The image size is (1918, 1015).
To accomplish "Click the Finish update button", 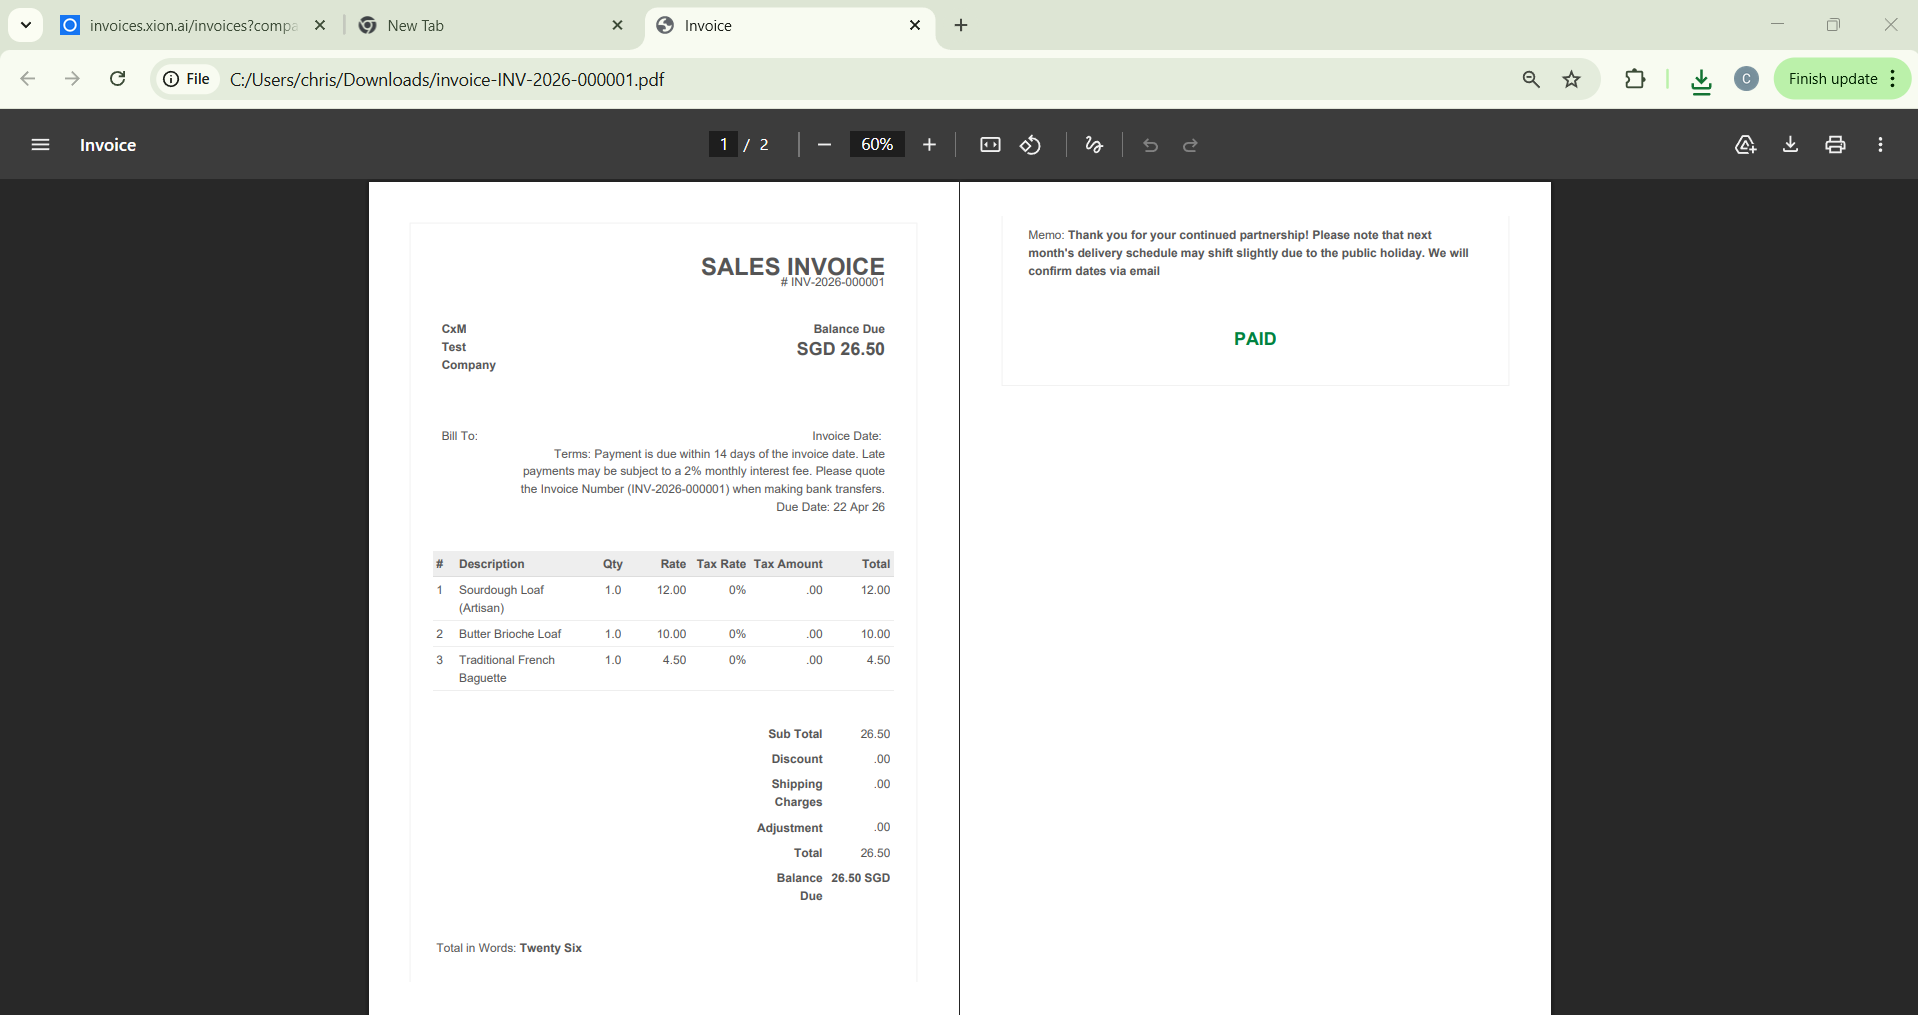I will click(1832, 79).
